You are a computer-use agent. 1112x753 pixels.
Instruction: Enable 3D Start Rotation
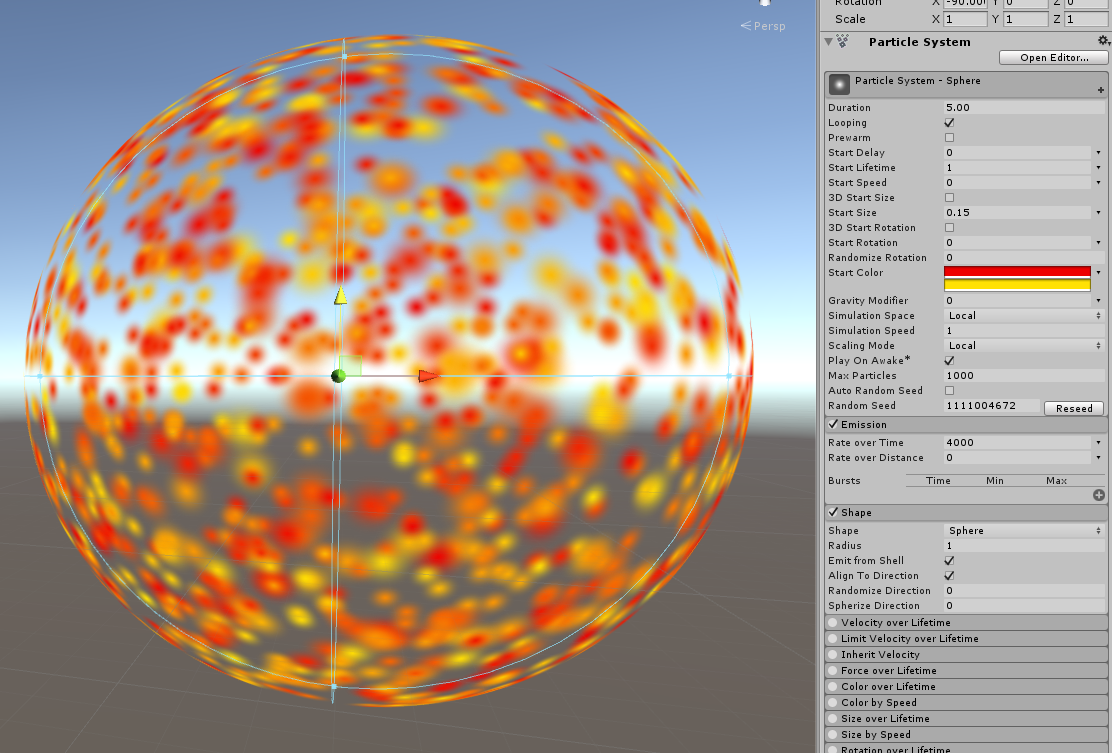click(x=950, y=228)
